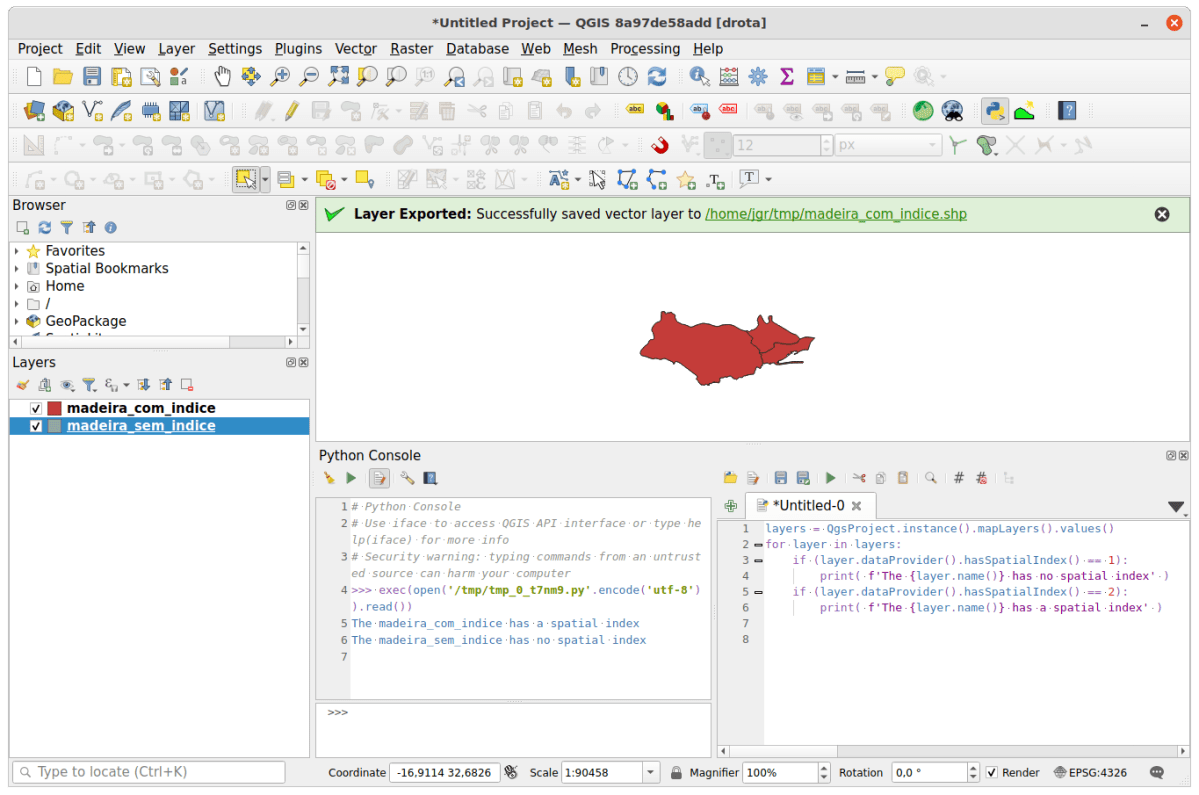Open the Project menu

40,49
